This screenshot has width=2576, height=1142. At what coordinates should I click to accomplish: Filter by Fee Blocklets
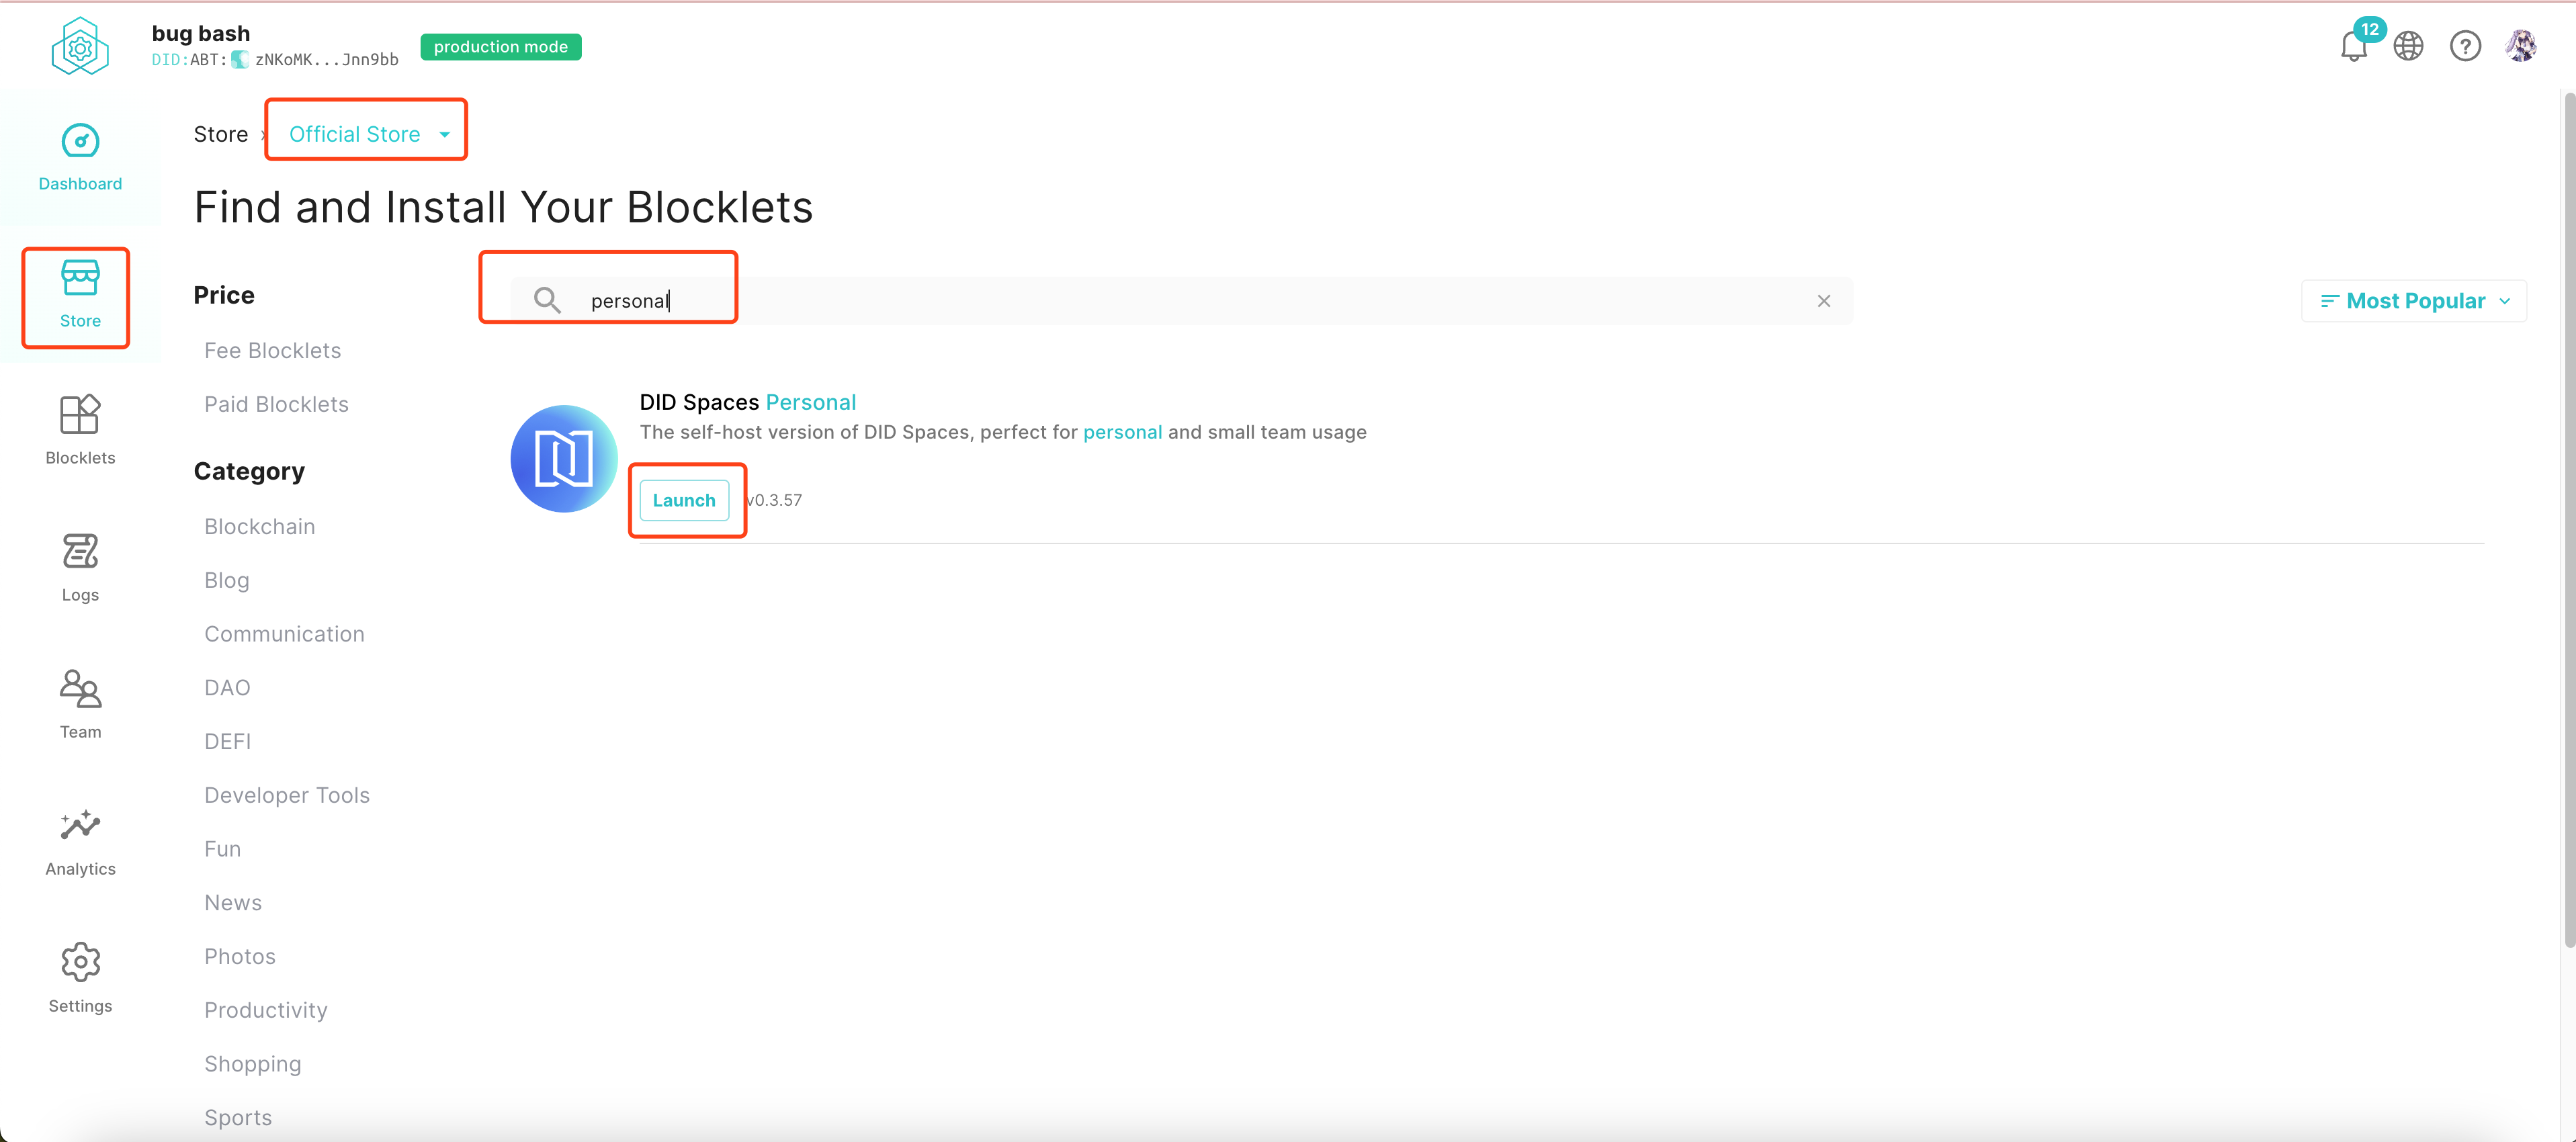[273, 351]
